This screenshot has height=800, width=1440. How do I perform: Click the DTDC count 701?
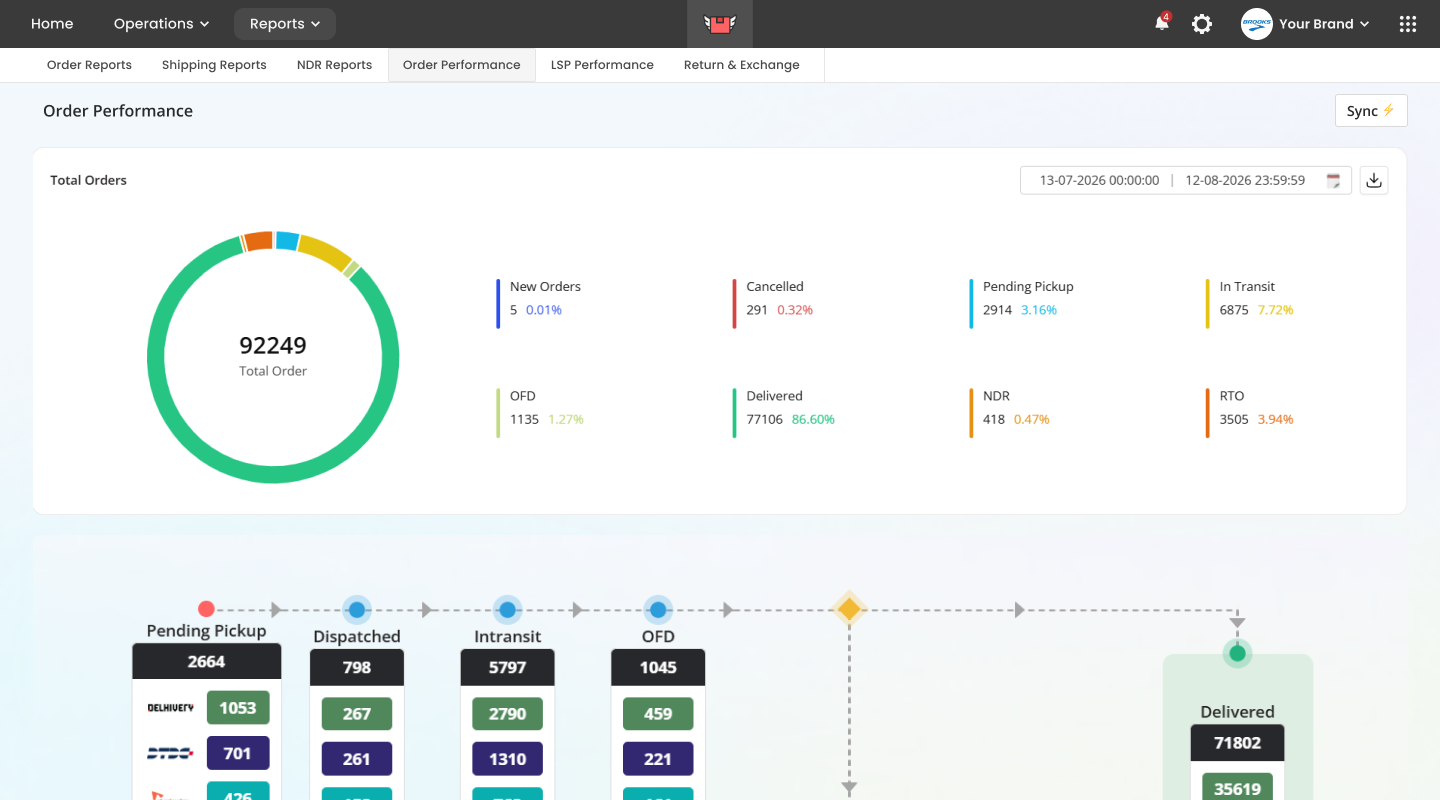238,753
